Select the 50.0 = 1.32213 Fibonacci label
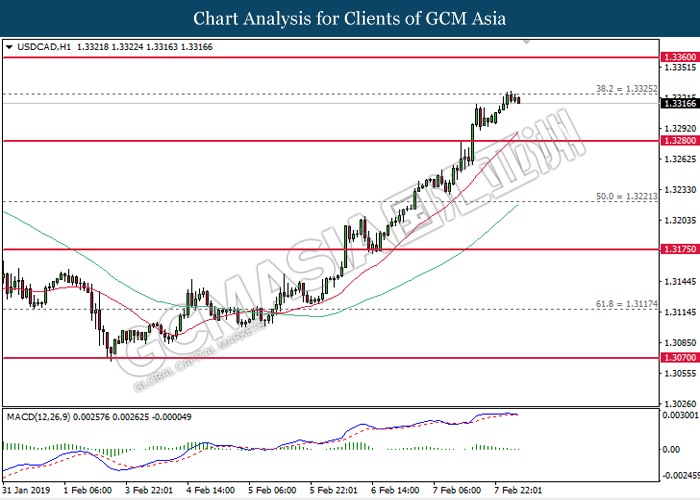 [627, 198]
